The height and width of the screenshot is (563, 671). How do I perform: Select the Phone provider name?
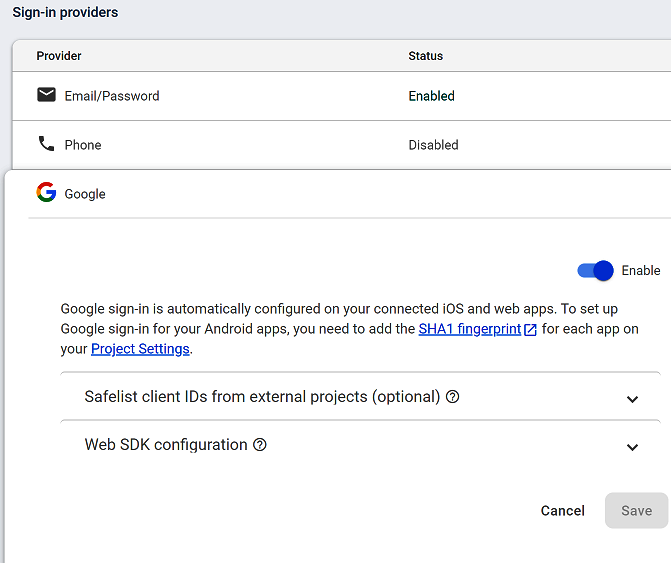click(83, 145)
